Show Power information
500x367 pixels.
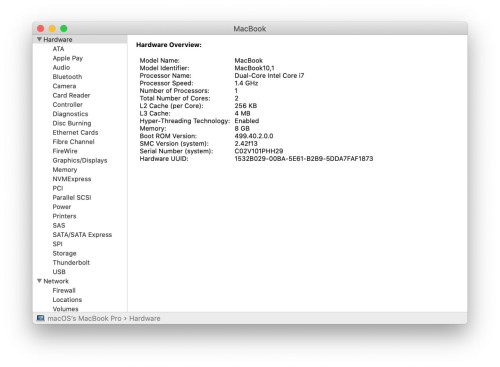pos(62,207)
